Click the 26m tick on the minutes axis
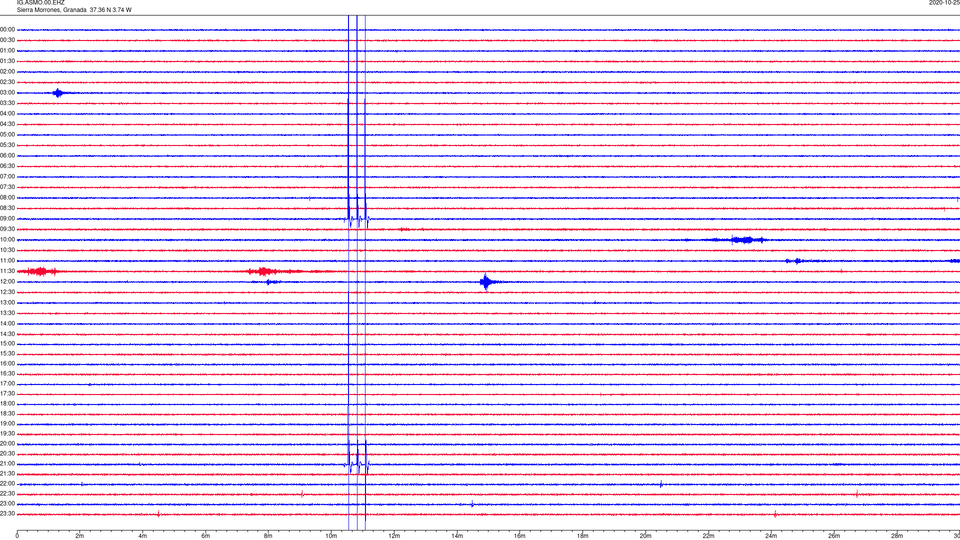This screenshot has height=540, width=960. click(834, 536)
